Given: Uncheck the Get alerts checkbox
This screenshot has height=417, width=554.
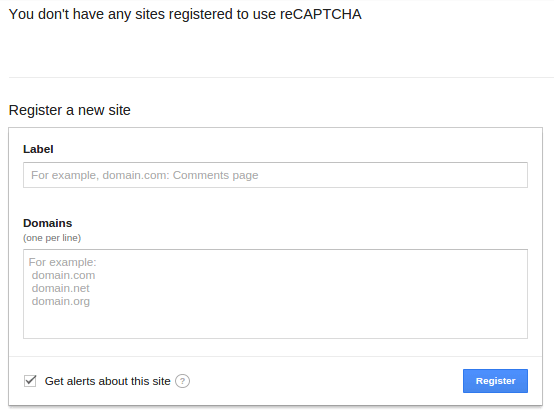Looking at the screenshot, I should [30, 381].
